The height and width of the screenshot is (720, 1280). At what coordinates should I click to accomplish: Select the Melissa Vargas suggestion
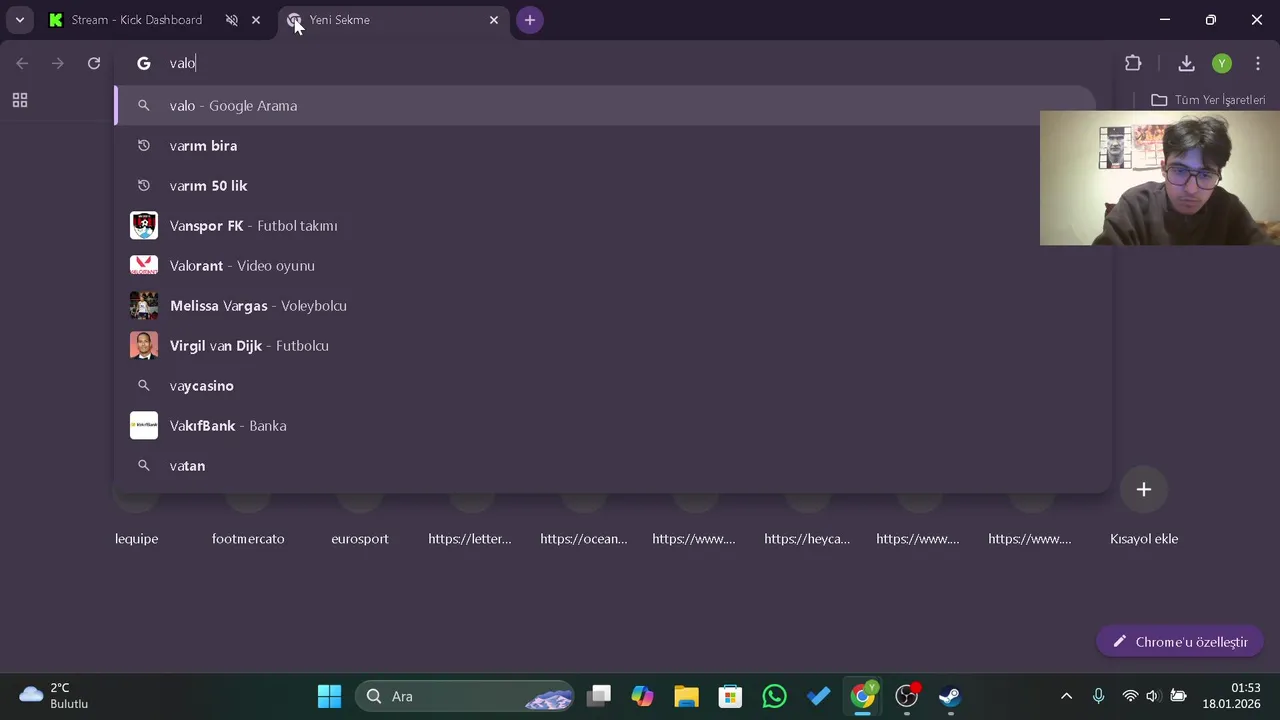[x=605, y=306]
